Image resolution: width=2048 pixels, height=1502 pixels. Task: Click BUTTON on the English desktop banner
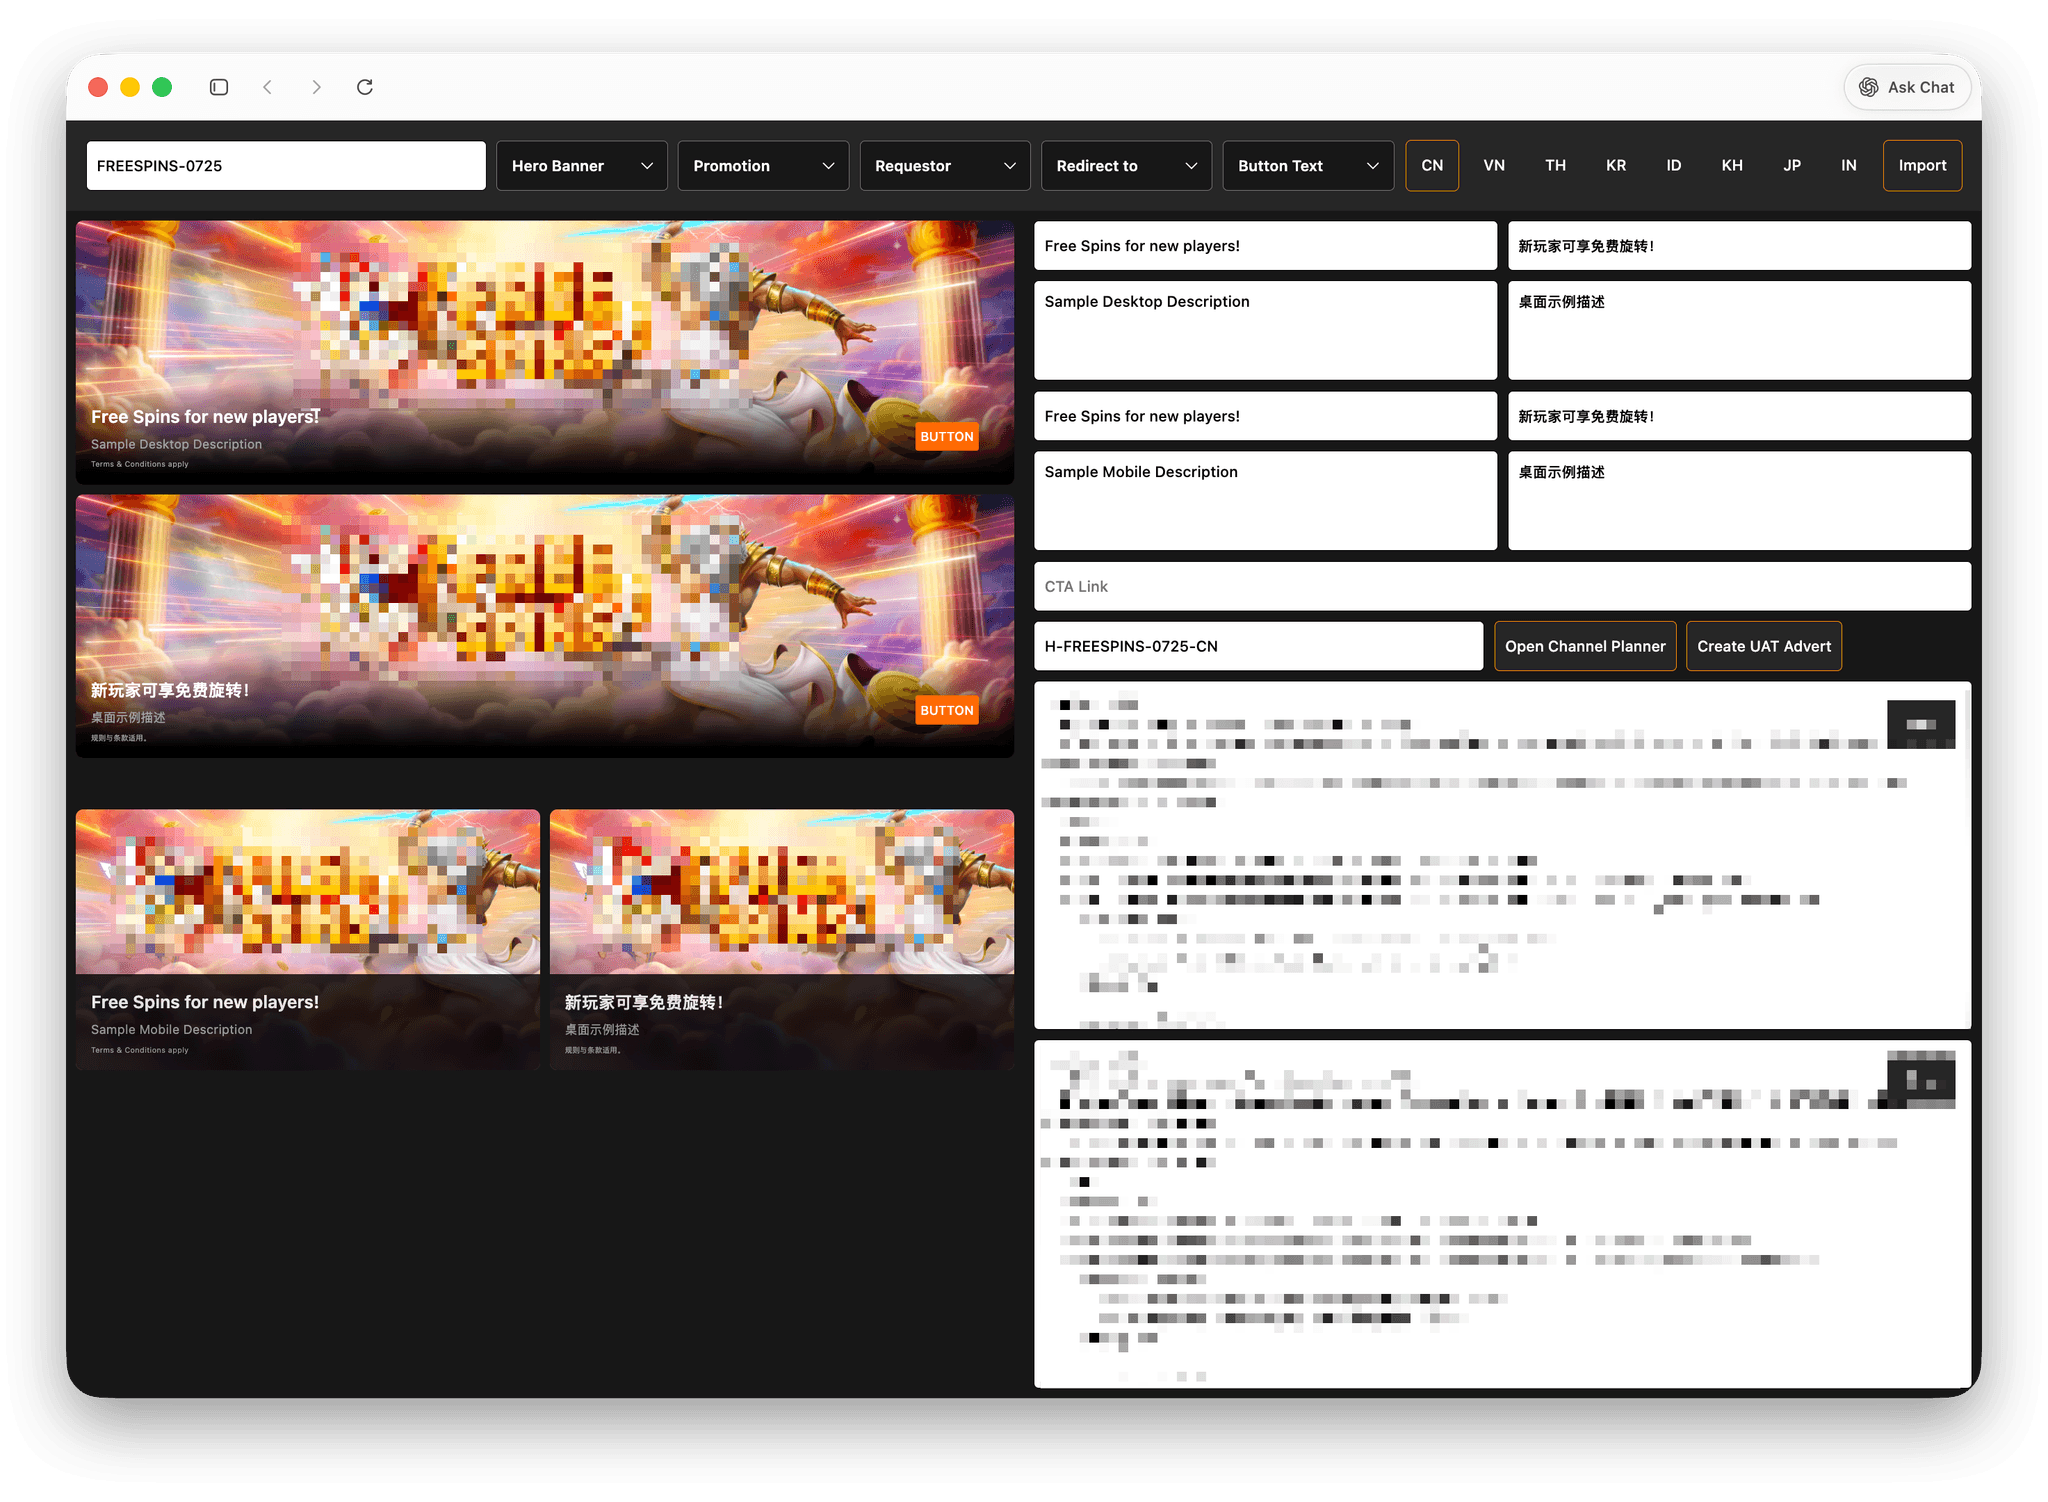pyautogui.click(x=946, y=437)
